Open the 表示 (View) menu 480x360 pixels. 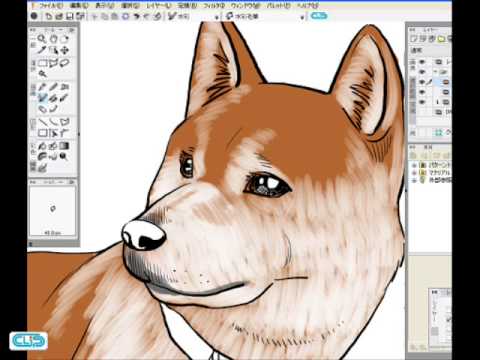pyautogui.click(x=104, y=6)
